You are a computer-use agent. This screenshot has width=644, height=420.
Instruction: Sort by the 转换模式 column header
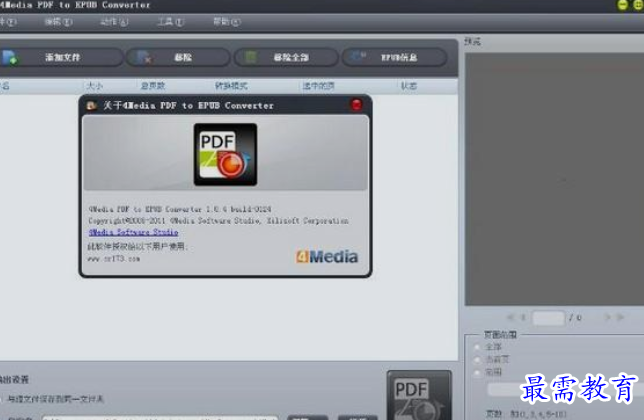click(231, 86)
